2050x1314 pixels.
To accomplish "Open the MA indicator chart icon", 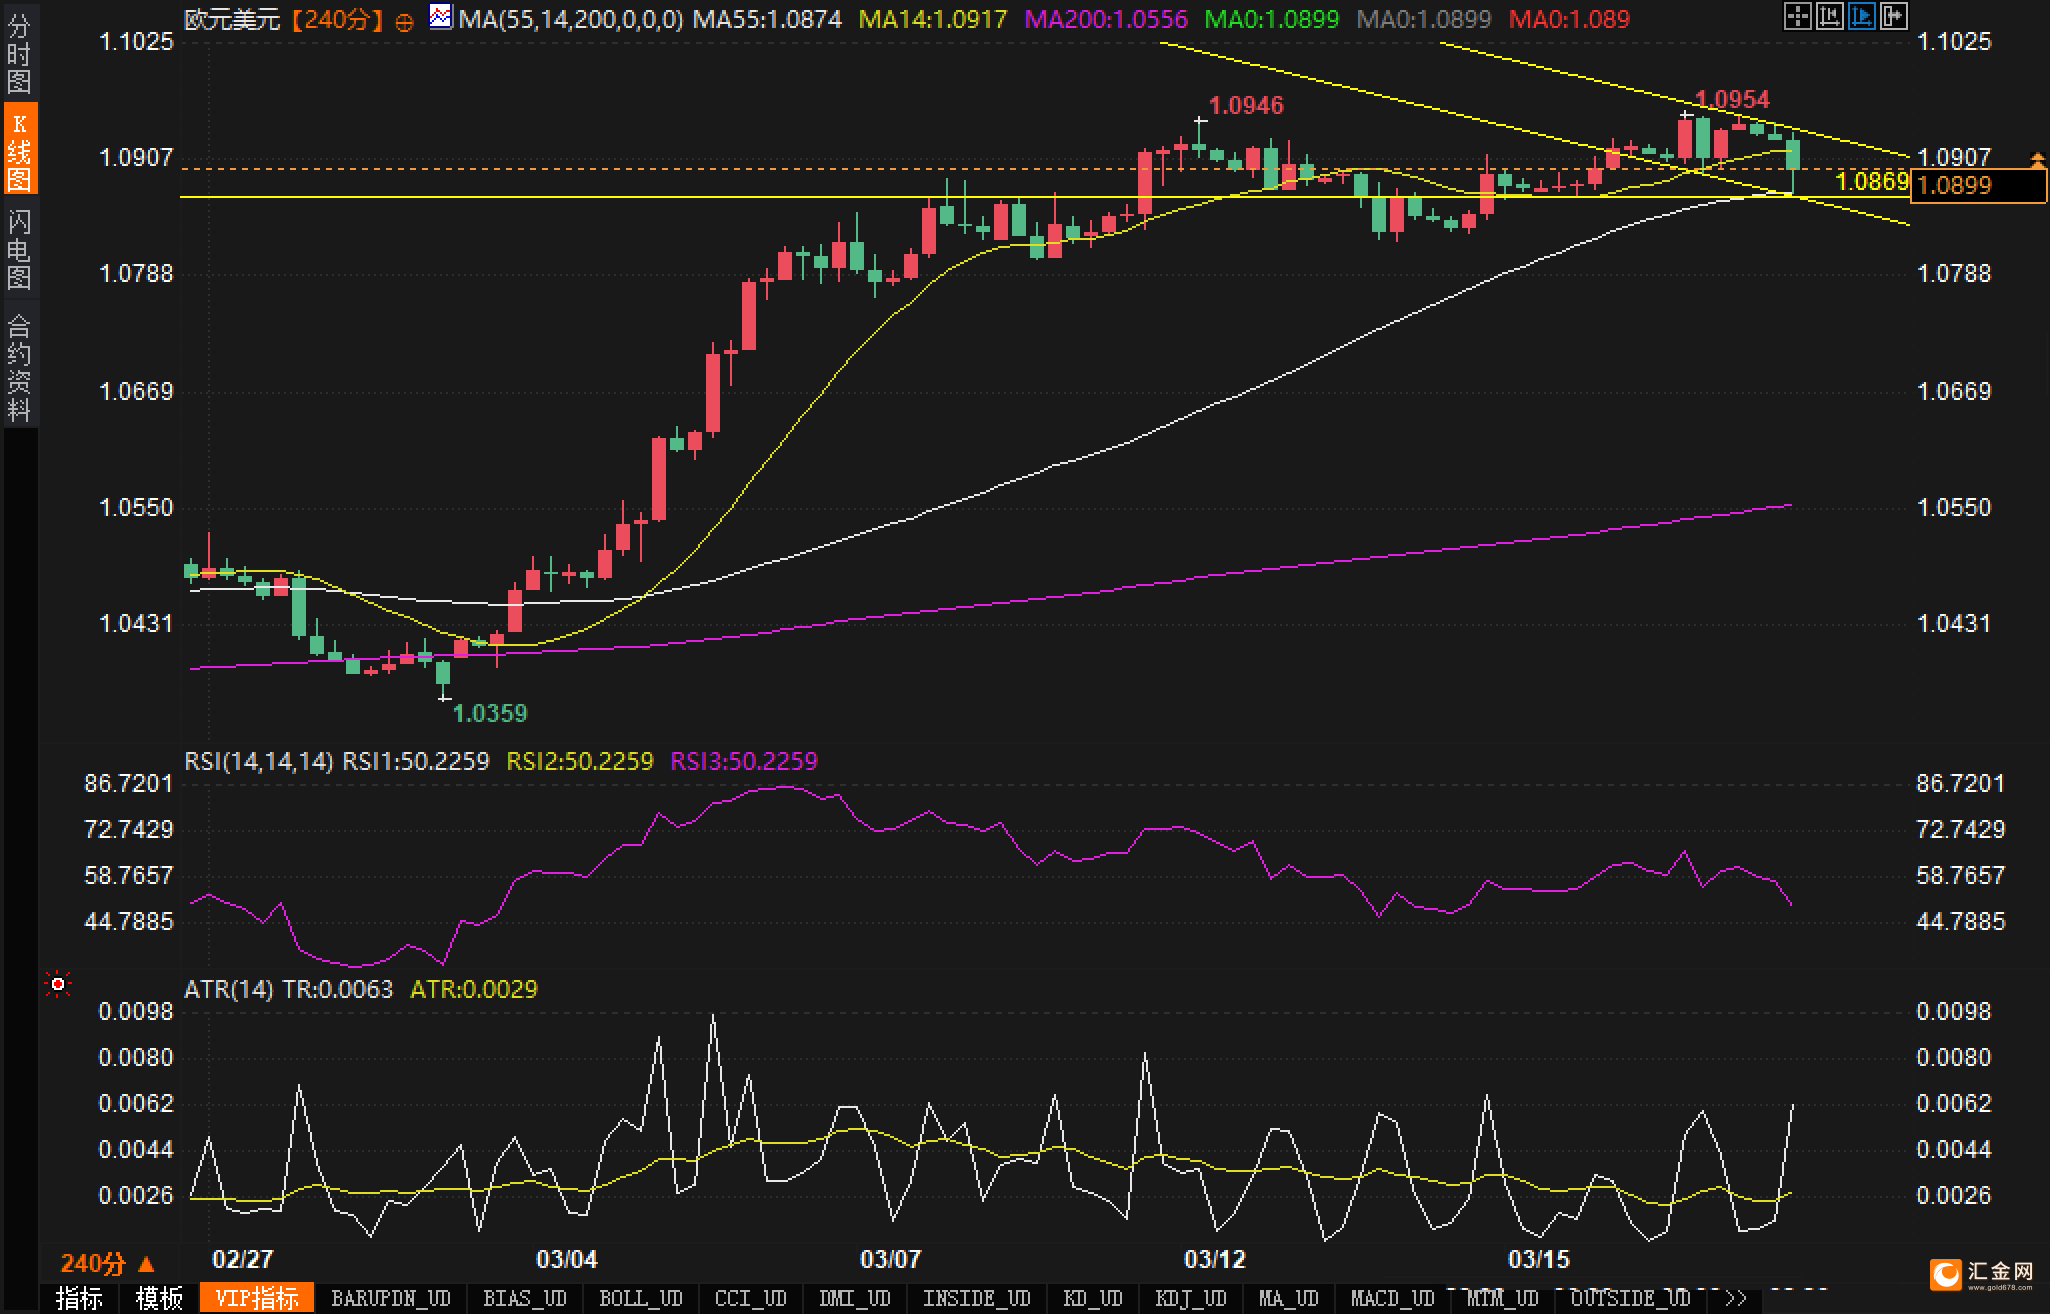I will [x=440, y=16].
